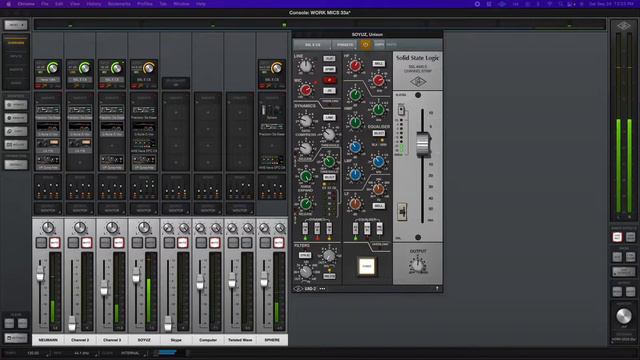Click the SSL plugin main fader handle
This screenshot has width=640, height=360.
pyautogui.click(x=423, y=144)
